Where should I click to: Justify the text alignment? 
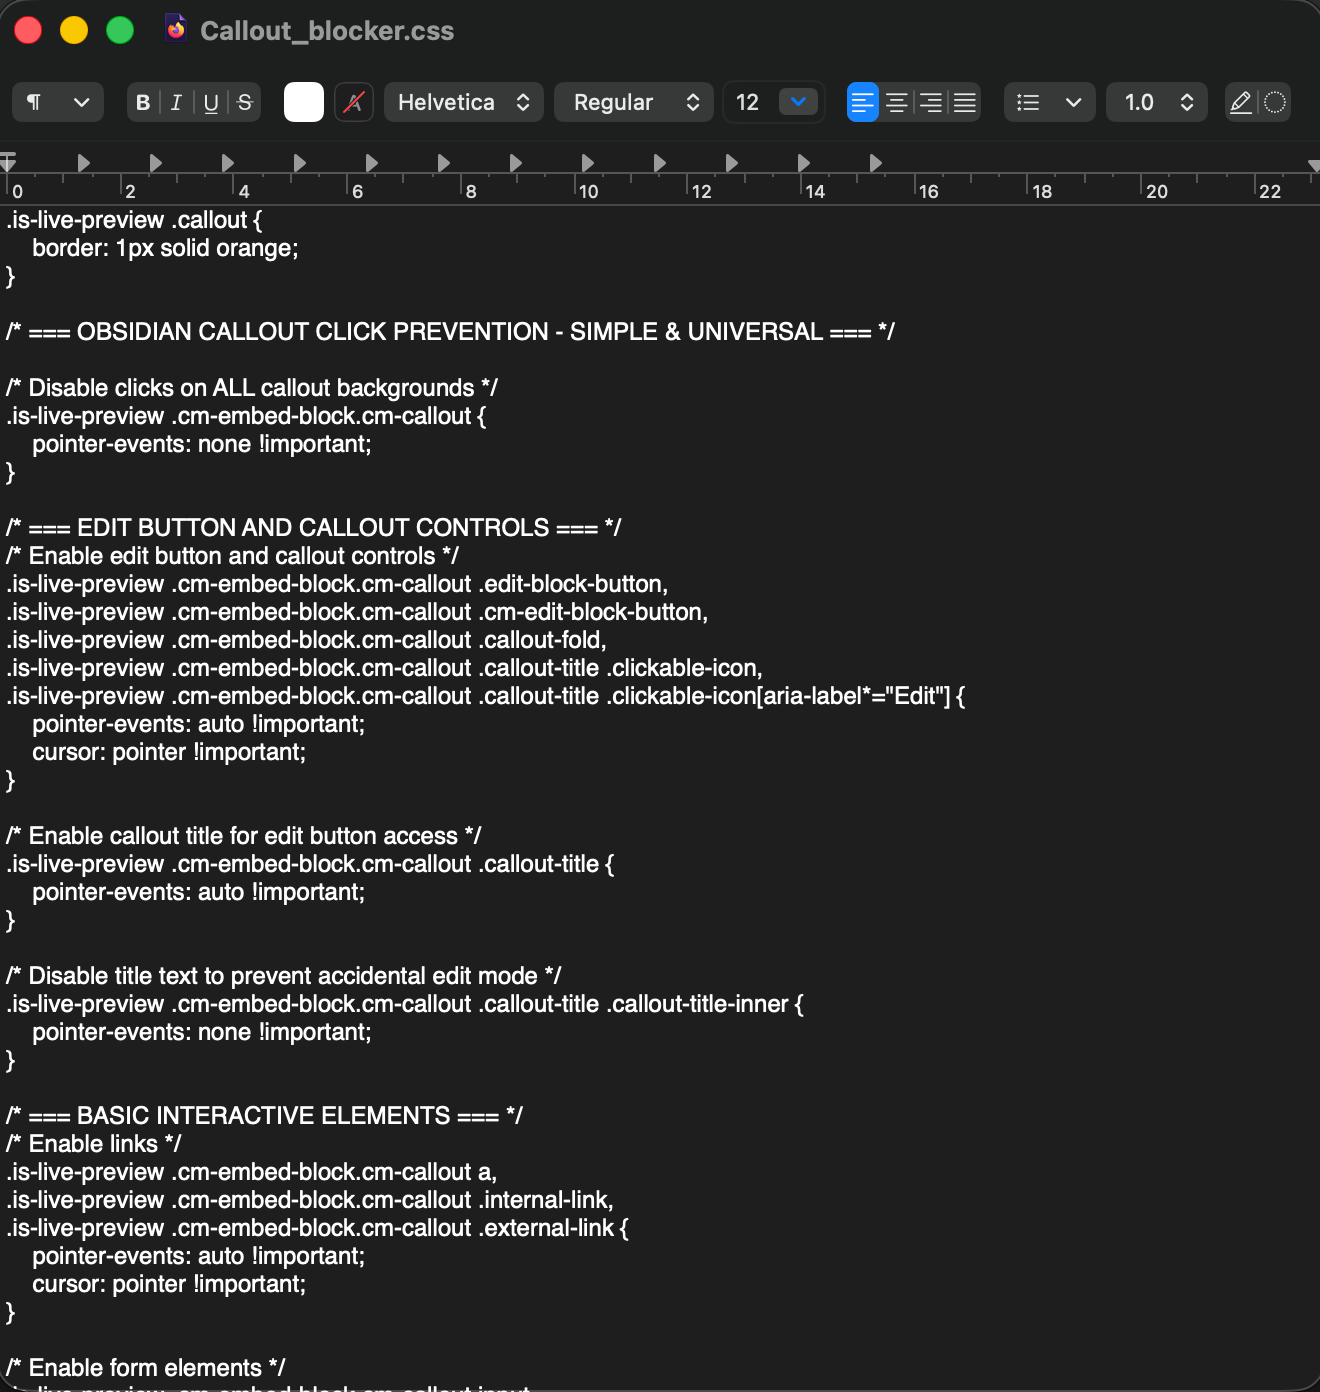point(965,102)
